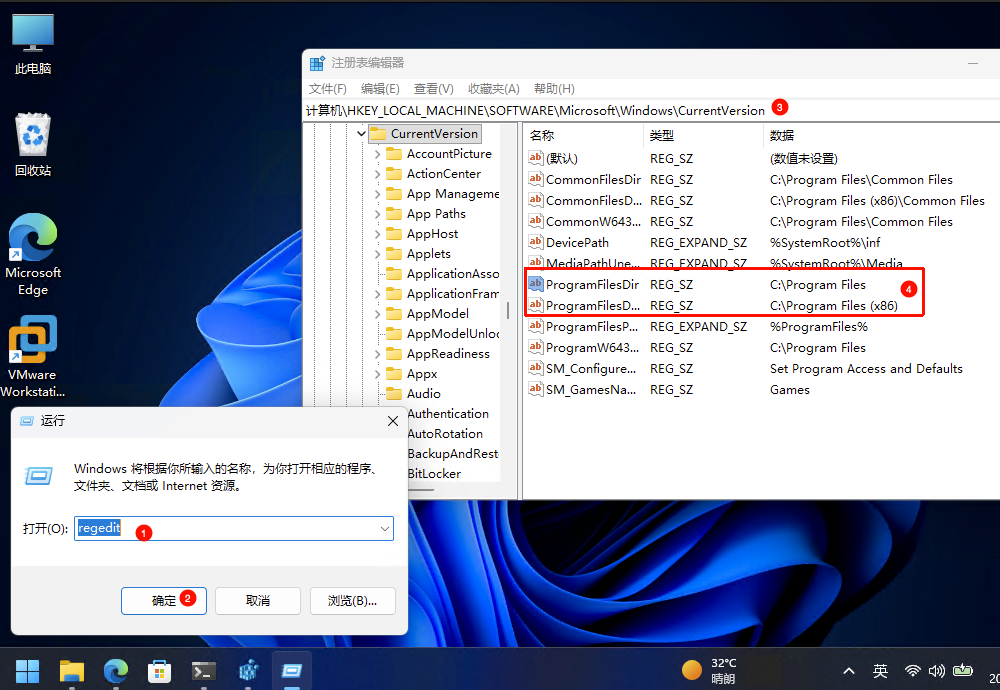1000x690 pixels.
Task: Switch to Registry Editor taskbar icon
Action: coord(247,671)
